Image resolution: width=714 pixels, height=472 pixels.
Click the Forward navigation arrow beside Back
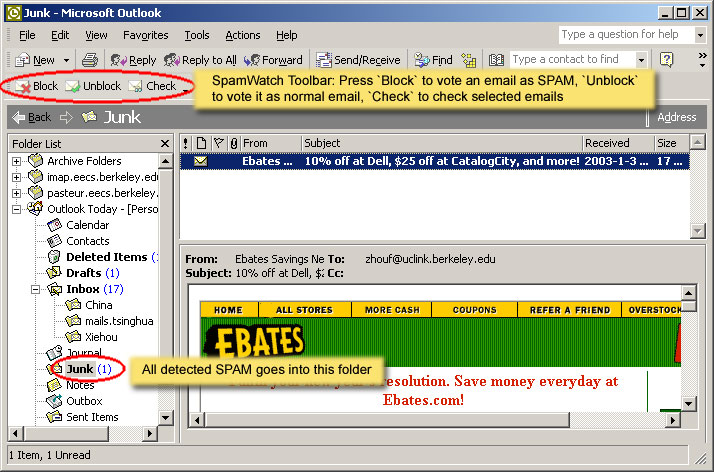[x=66, y=117]
